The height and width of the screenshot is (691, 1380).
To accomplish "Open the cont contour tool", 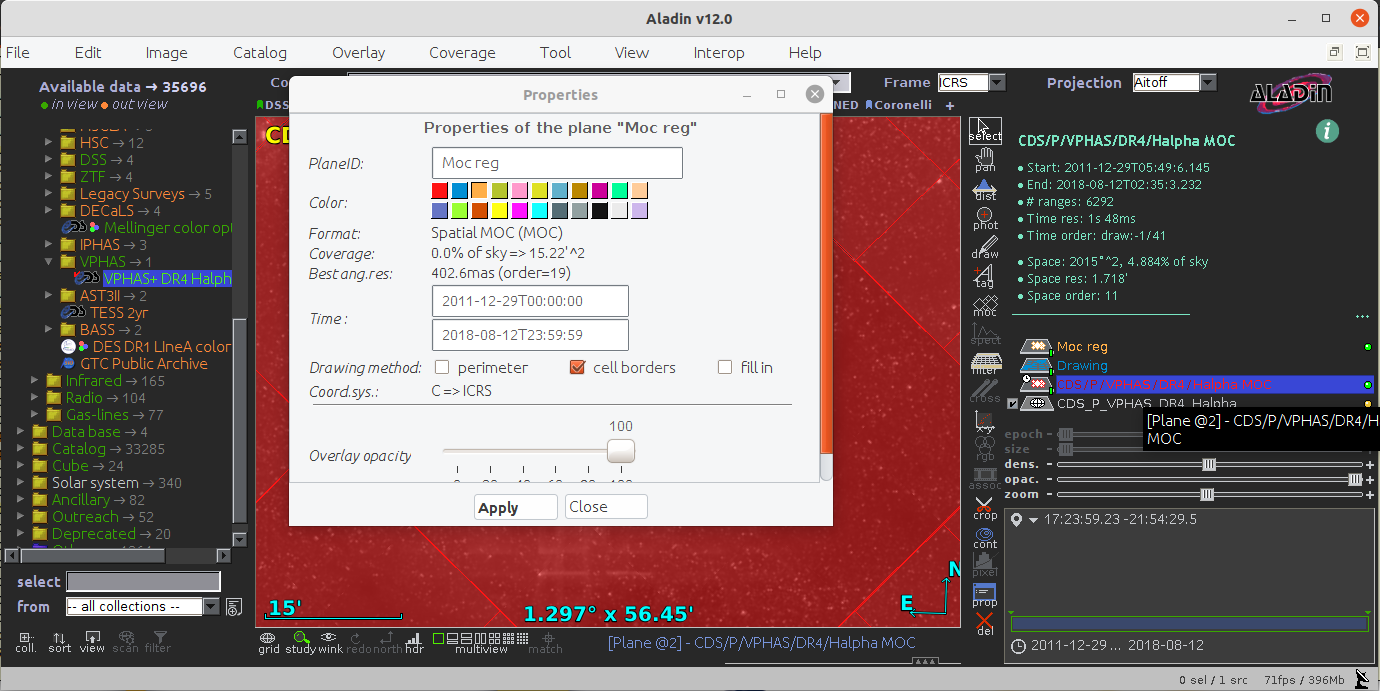I will [985, 538].
